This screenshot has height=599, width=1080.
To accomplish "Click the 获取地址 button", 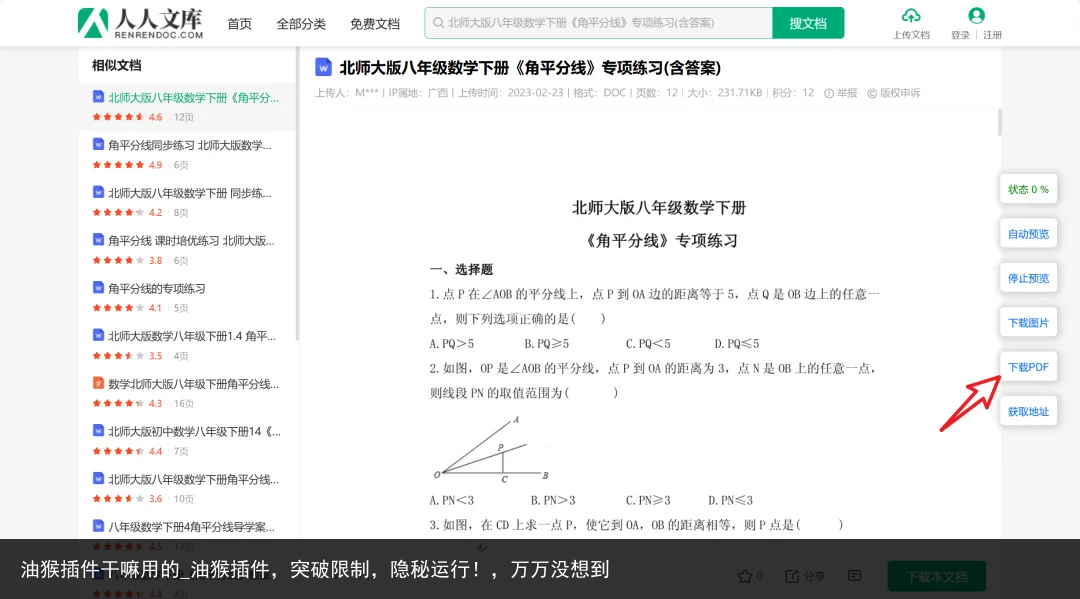I will pyautogui.click(x=1028, y=412).
